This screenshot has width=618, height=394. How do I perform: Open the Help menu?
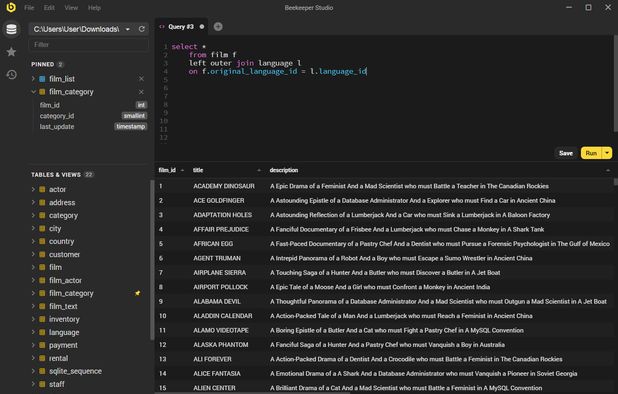point(94,7)
